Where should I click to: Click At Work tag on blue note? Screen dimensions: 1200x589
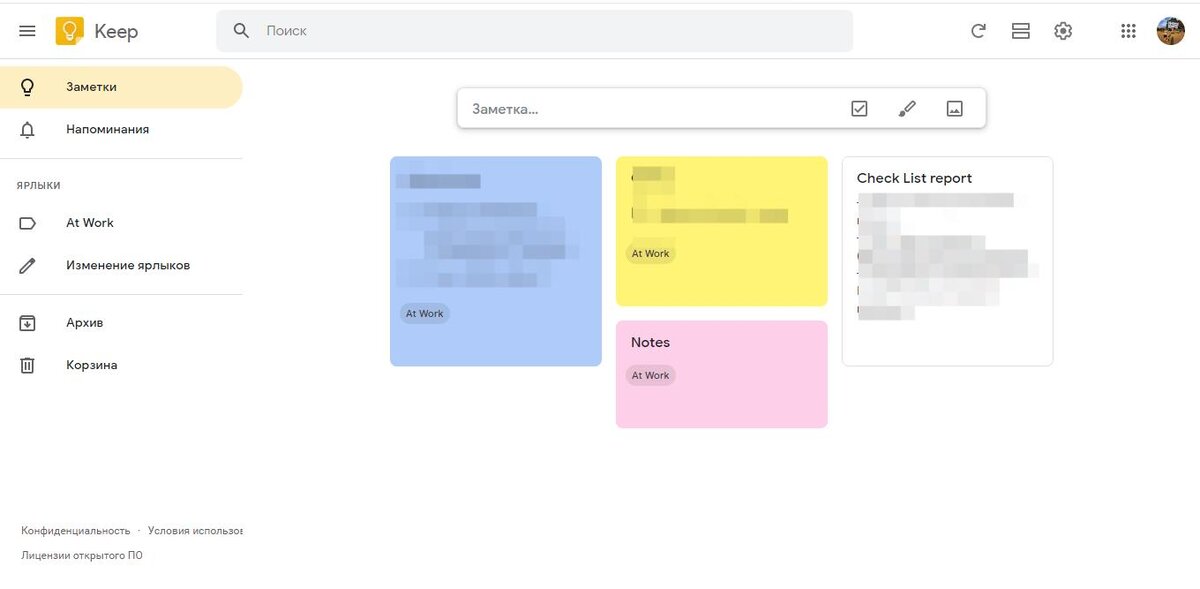point(424,314)
